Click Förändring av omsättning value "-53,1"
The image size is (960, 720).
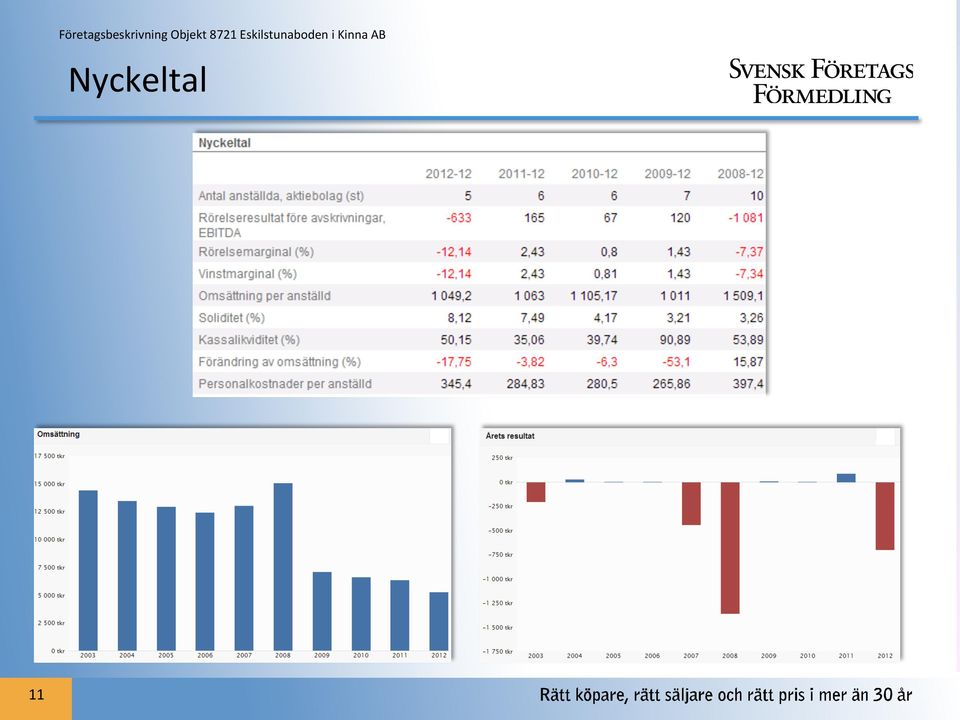(x=676, y=362)
